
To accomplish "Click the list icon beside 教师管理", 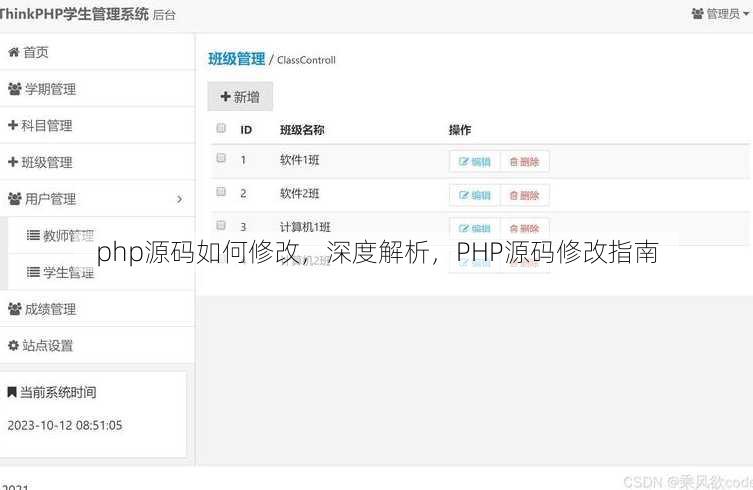I will tap(33, 235).
